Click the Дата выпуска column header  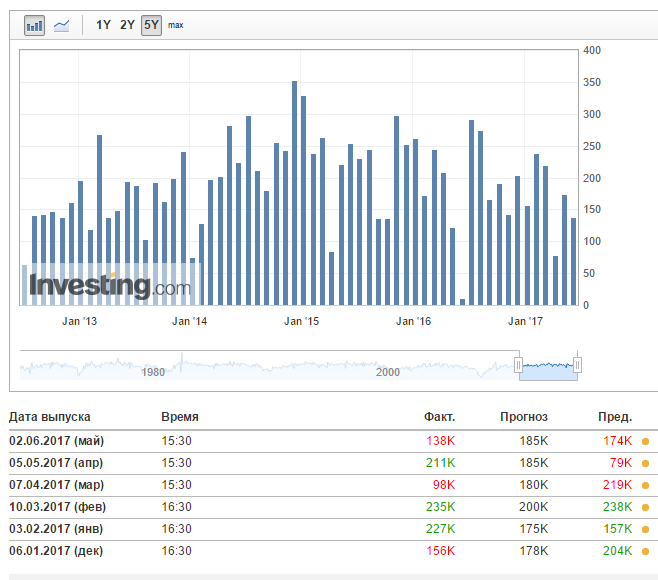[50, 417]
